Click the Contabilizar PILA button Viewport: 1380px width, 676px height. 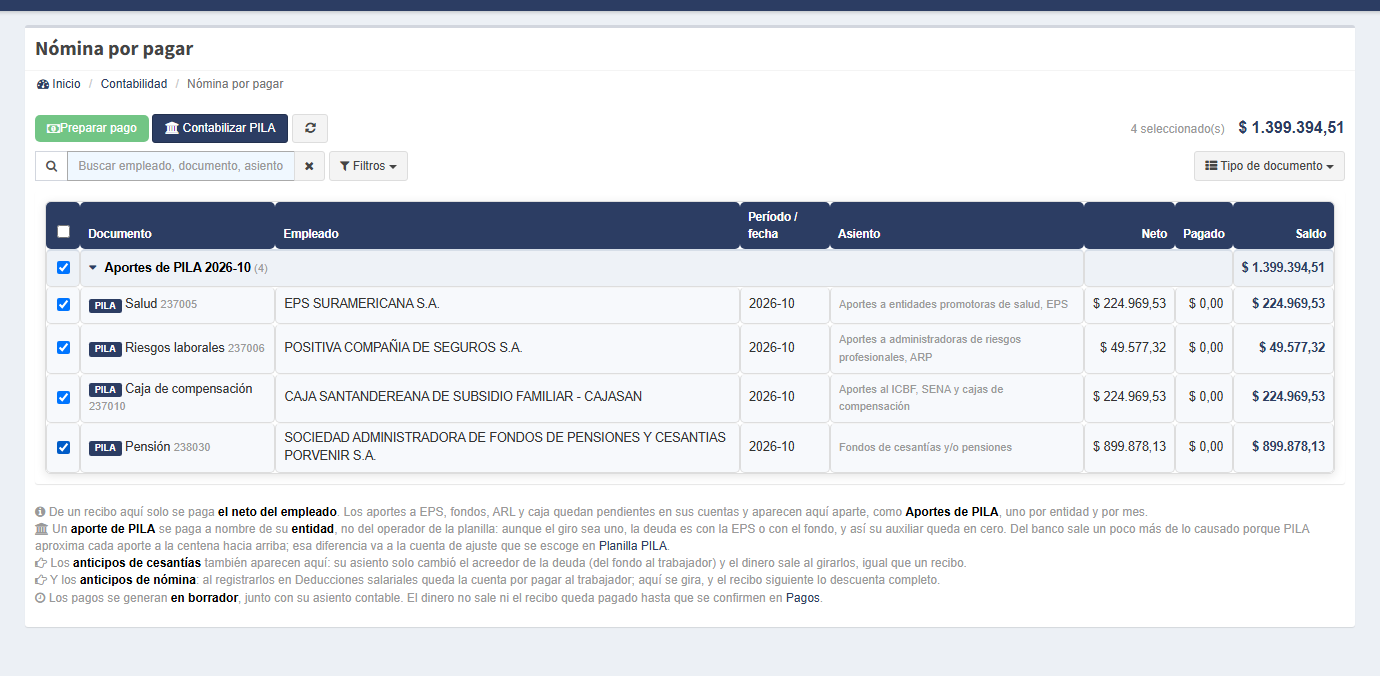click(220, 128)
